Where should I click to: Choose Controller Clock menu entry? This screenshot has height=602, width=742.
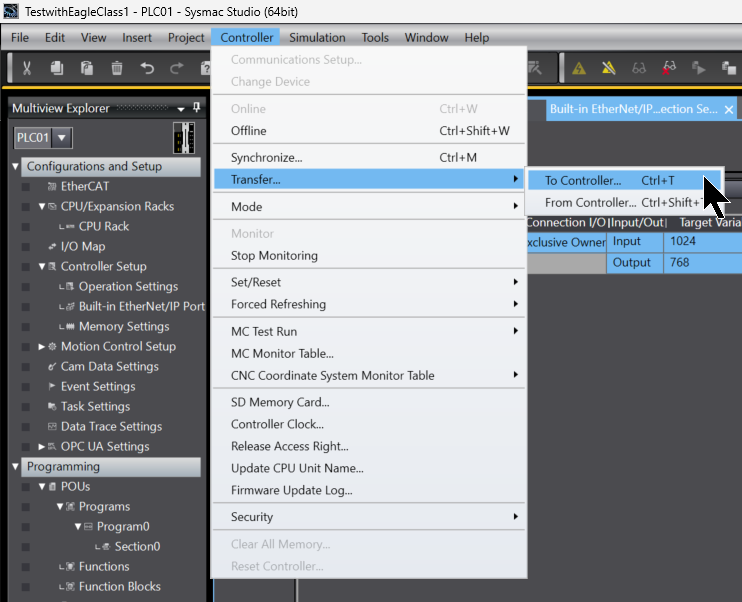coord(369,424)
